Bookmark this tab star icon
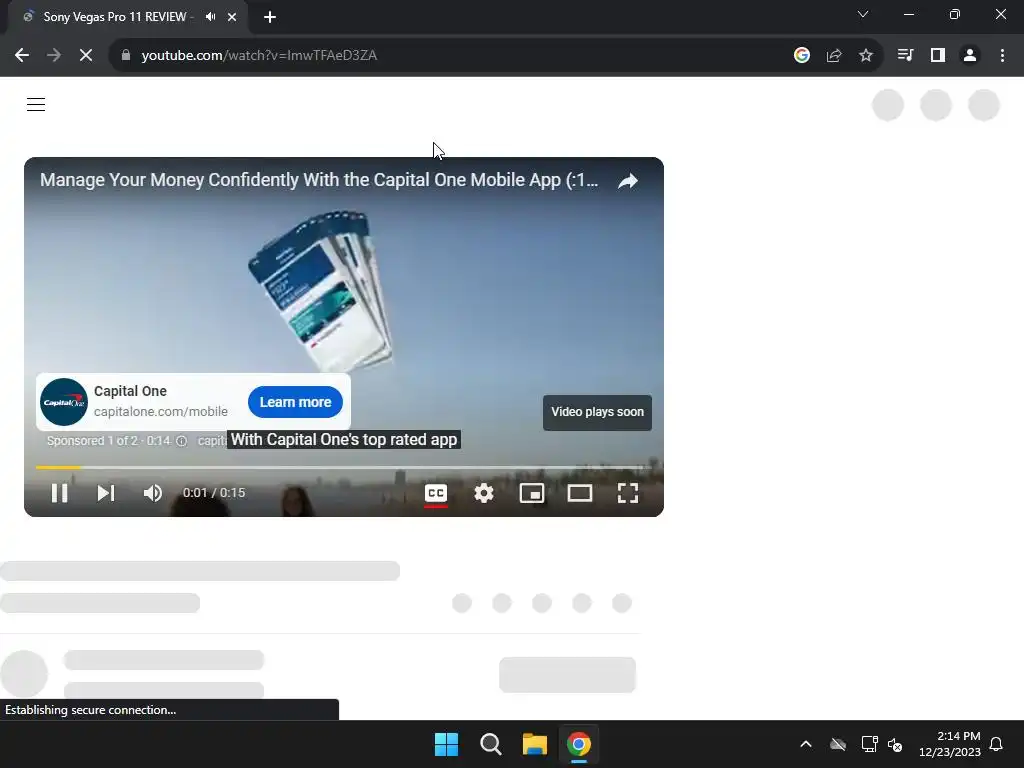The height and width of the screenshot is (768, 1024). (x=865, y=56)
